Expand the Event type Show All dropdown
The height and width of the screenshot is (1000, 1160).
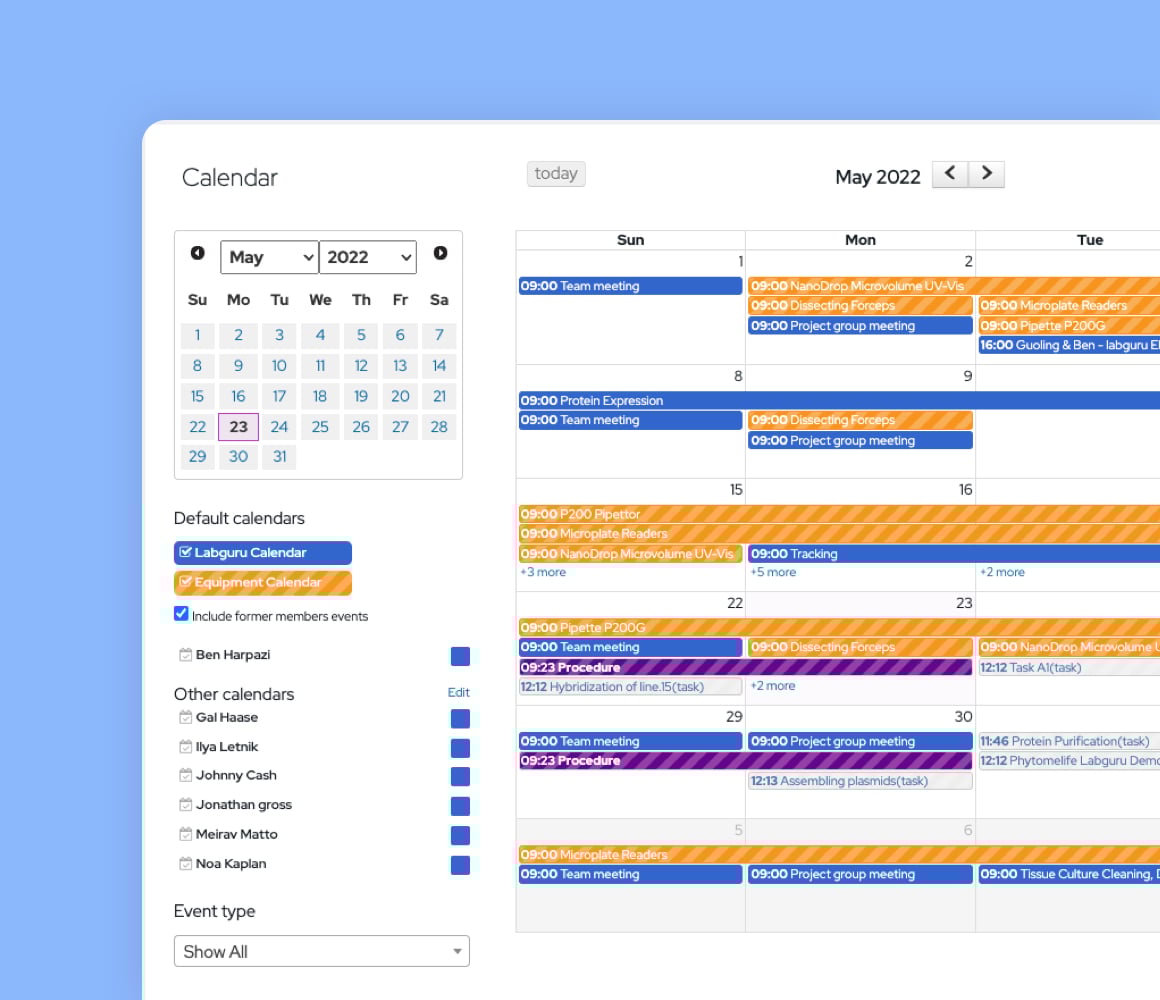[321, 951]
